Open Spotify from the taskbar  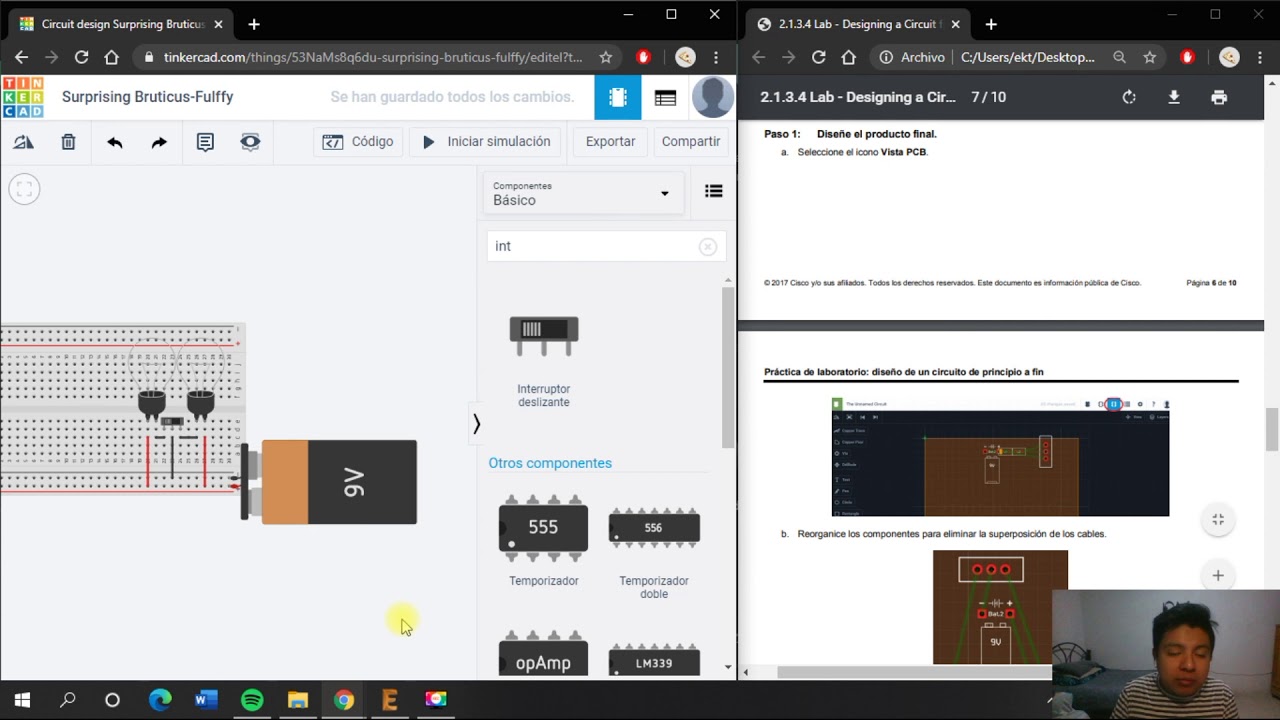coord(252,699)
